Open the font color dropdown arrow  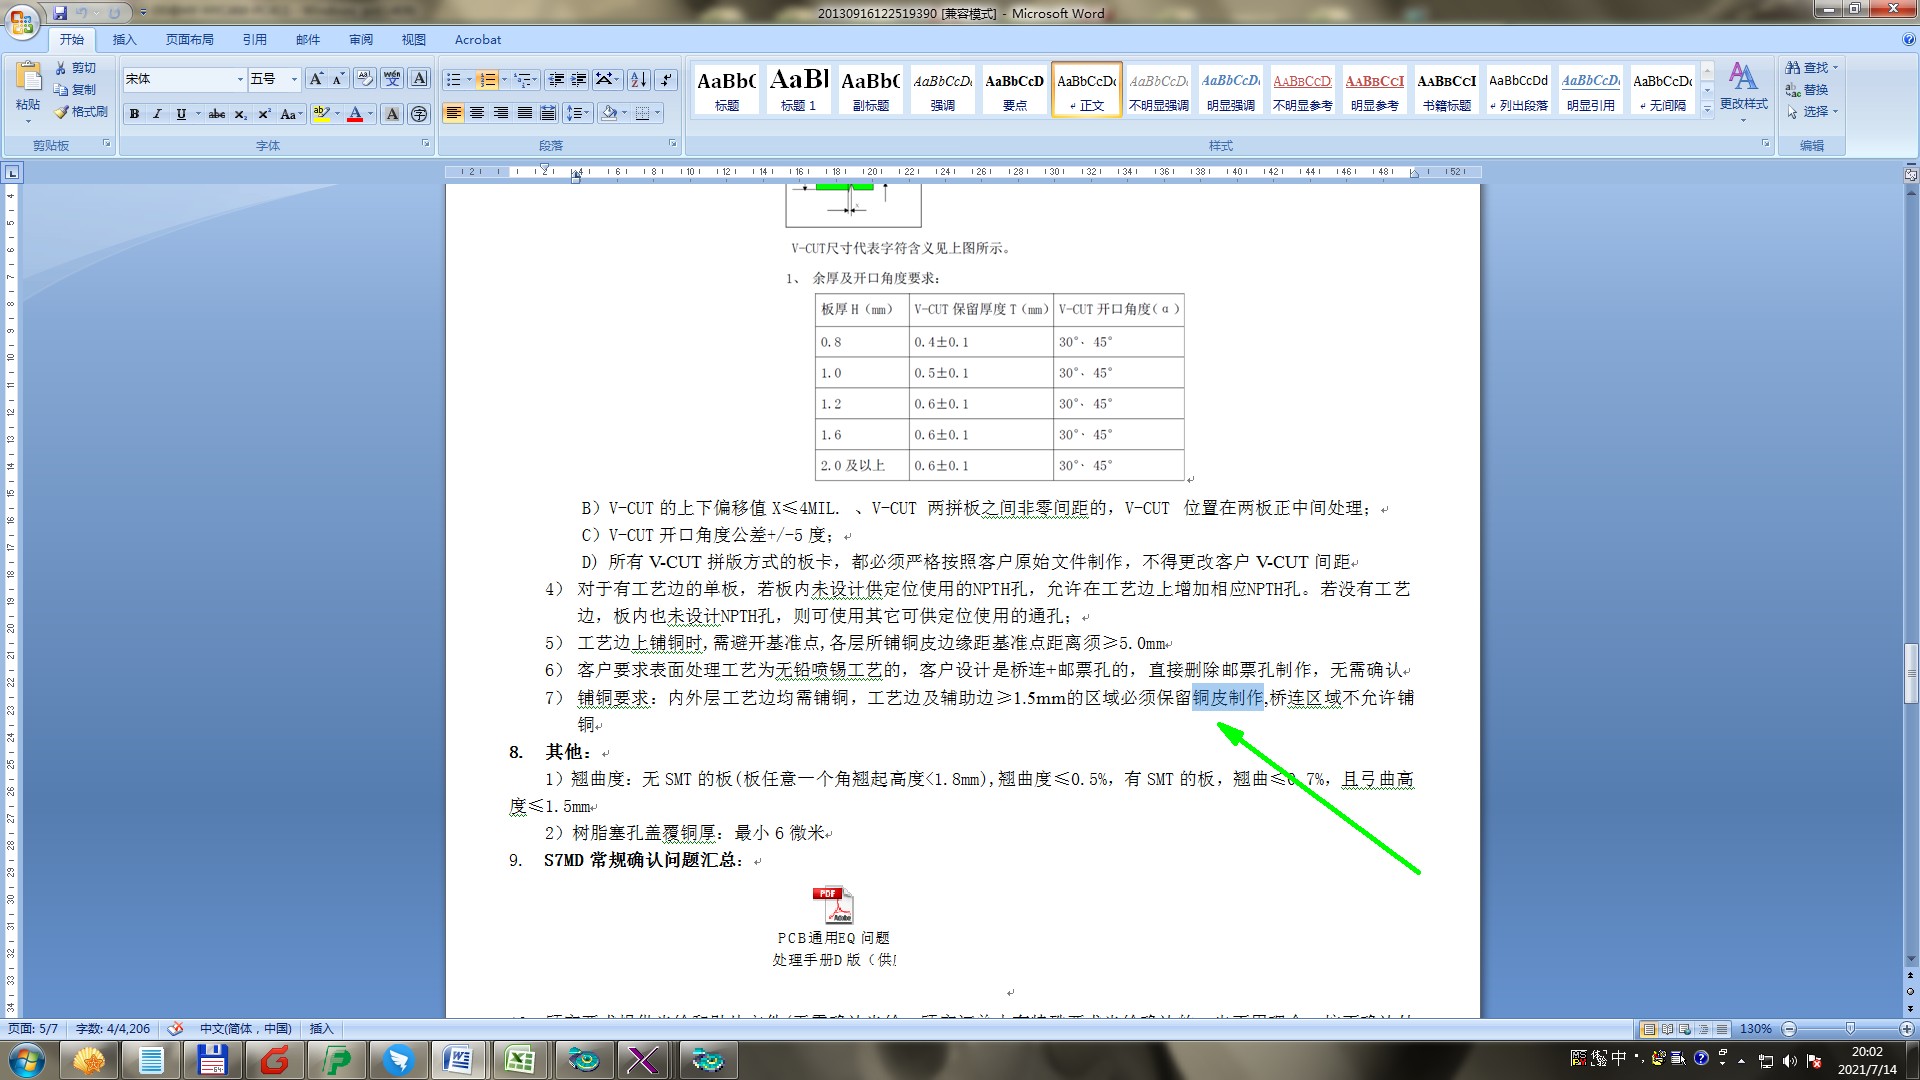tap(371, 114)
